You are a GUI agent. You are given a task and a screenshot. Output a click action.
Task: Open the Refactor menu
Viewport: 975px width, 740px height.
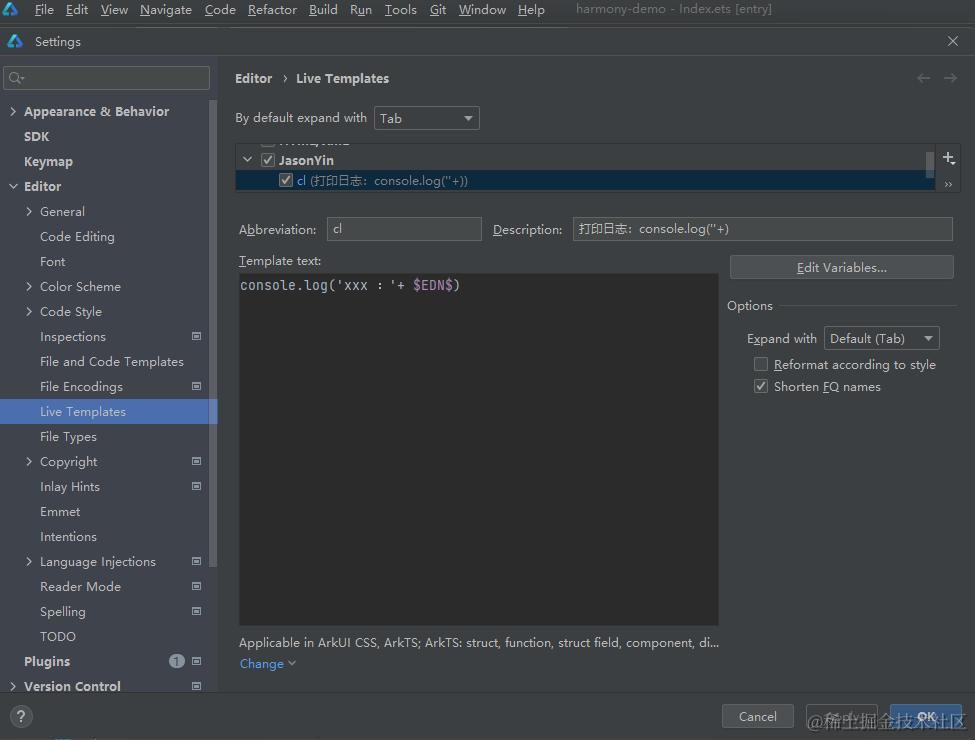272,9
